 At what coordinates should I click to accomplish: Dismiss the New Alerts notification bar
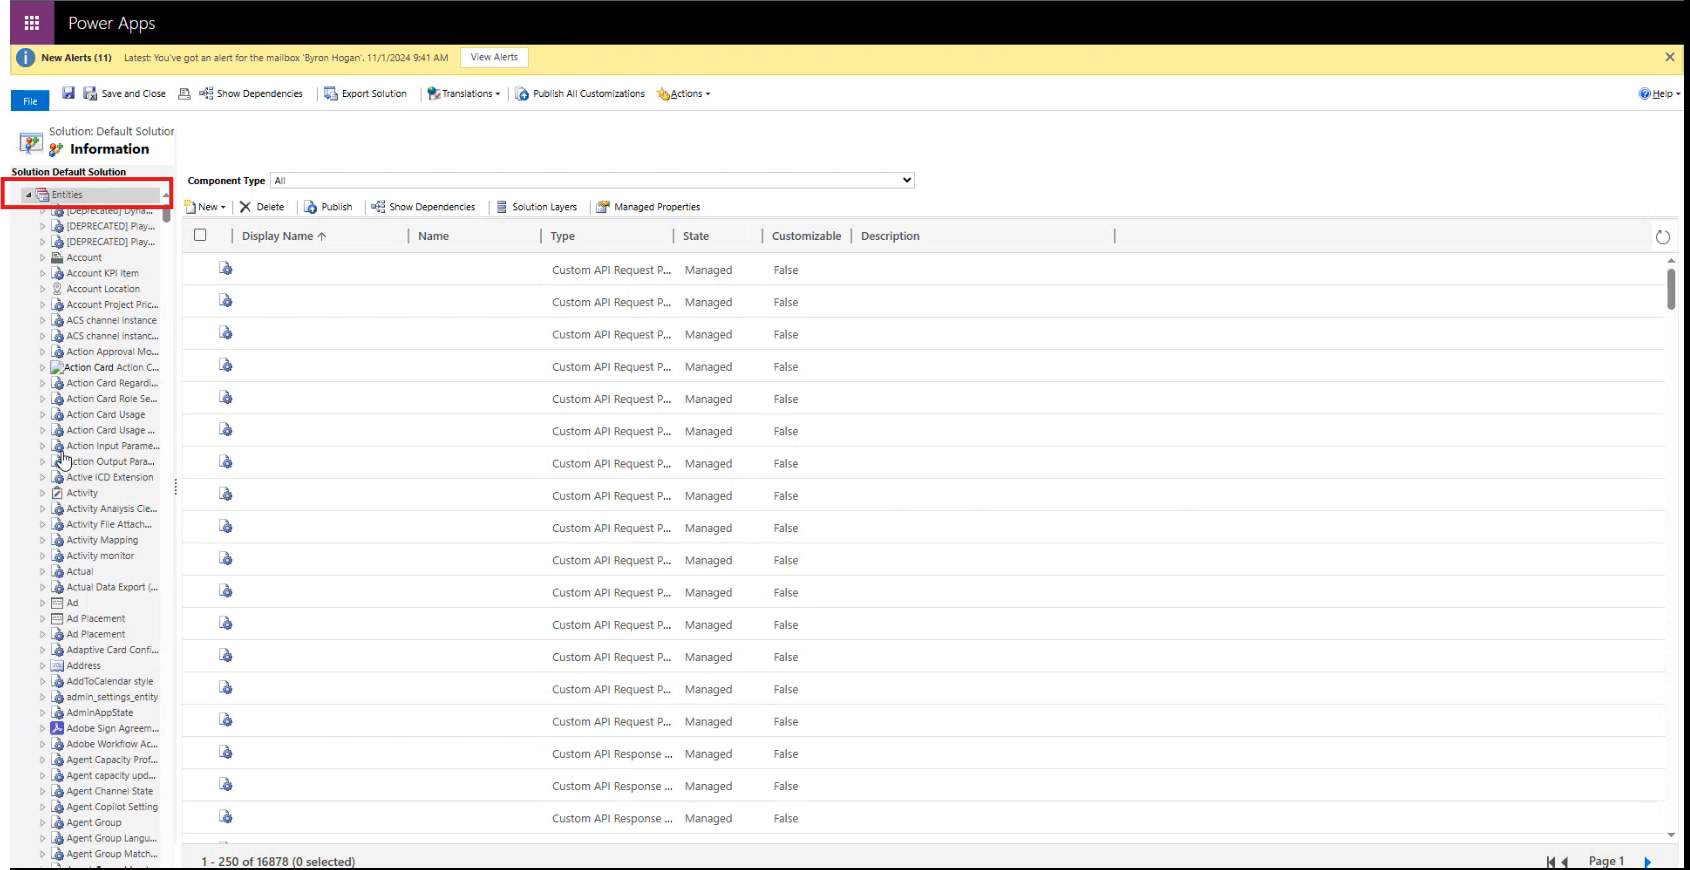[1669, 58]
